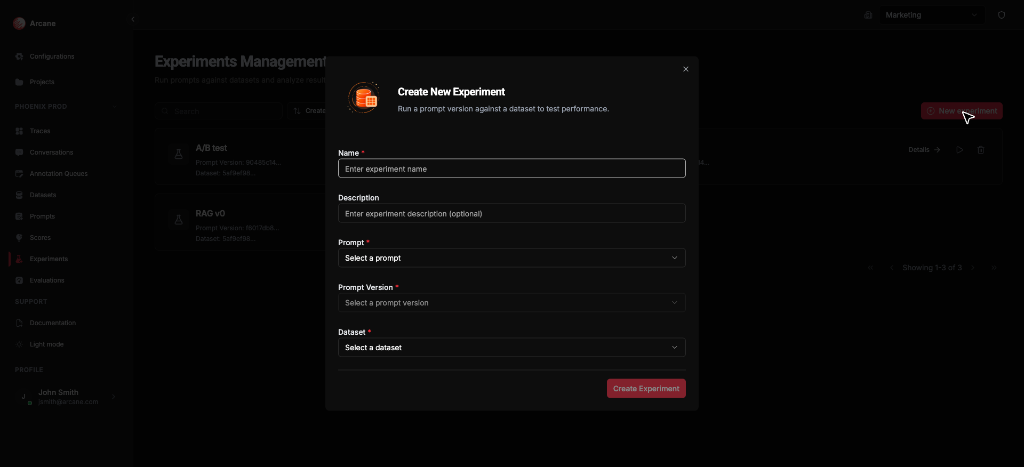Click the experiment Description input field
Screen dimensions: 1024x467
(x=511, y=213)
